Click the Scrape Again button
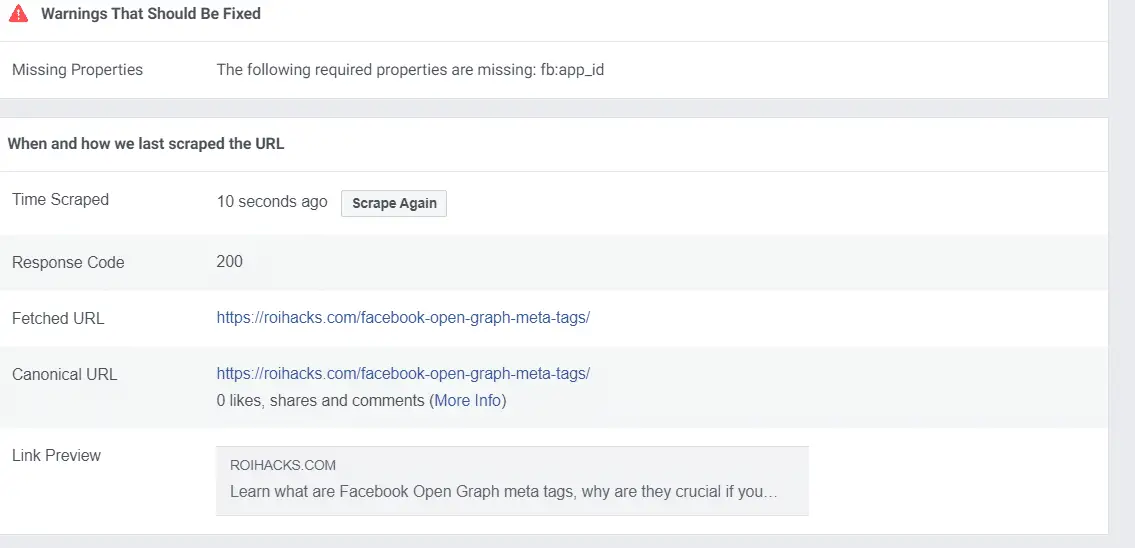Screen dimensions: 1135x548 coord(394,203)
